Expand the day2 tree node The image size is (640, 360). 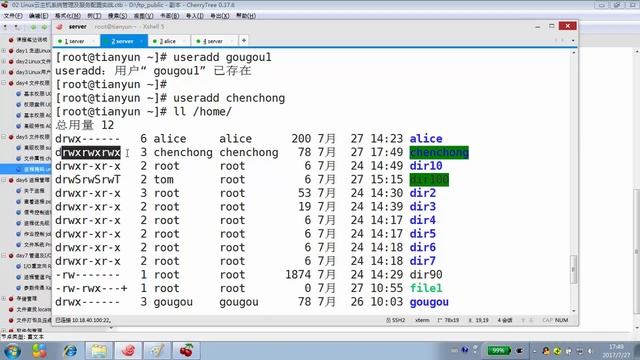click(x=4, y=61)
